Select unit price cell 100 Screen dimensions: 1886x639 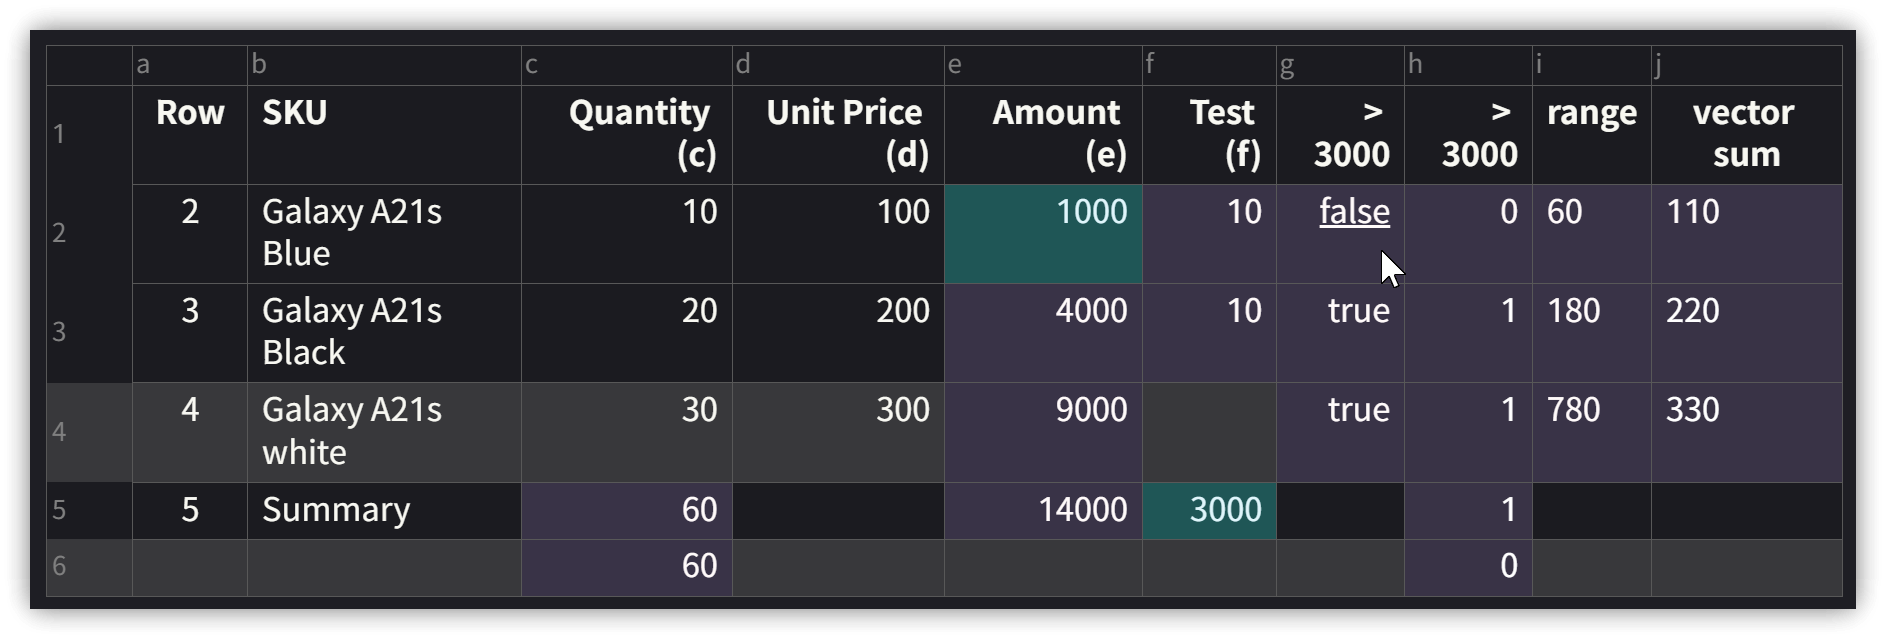(838, 234)
